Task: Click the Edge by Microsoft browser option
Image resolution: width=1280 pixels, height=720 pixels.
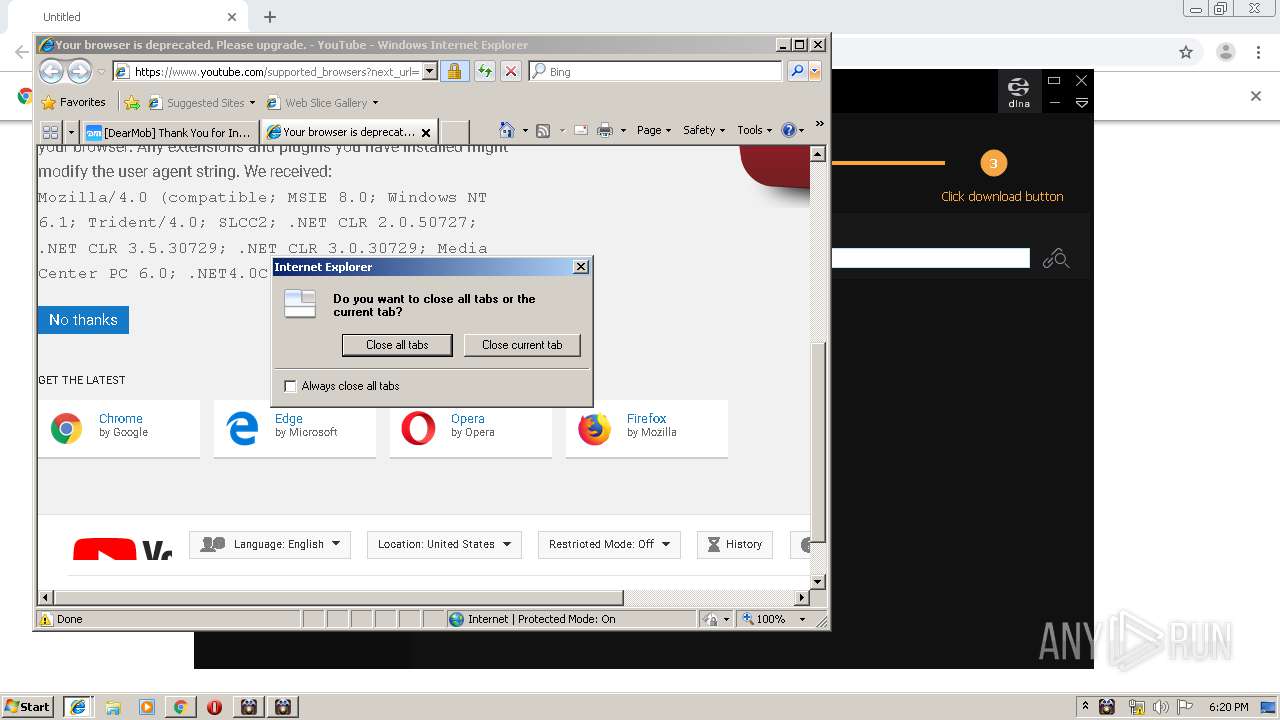Action: [295, 429]
